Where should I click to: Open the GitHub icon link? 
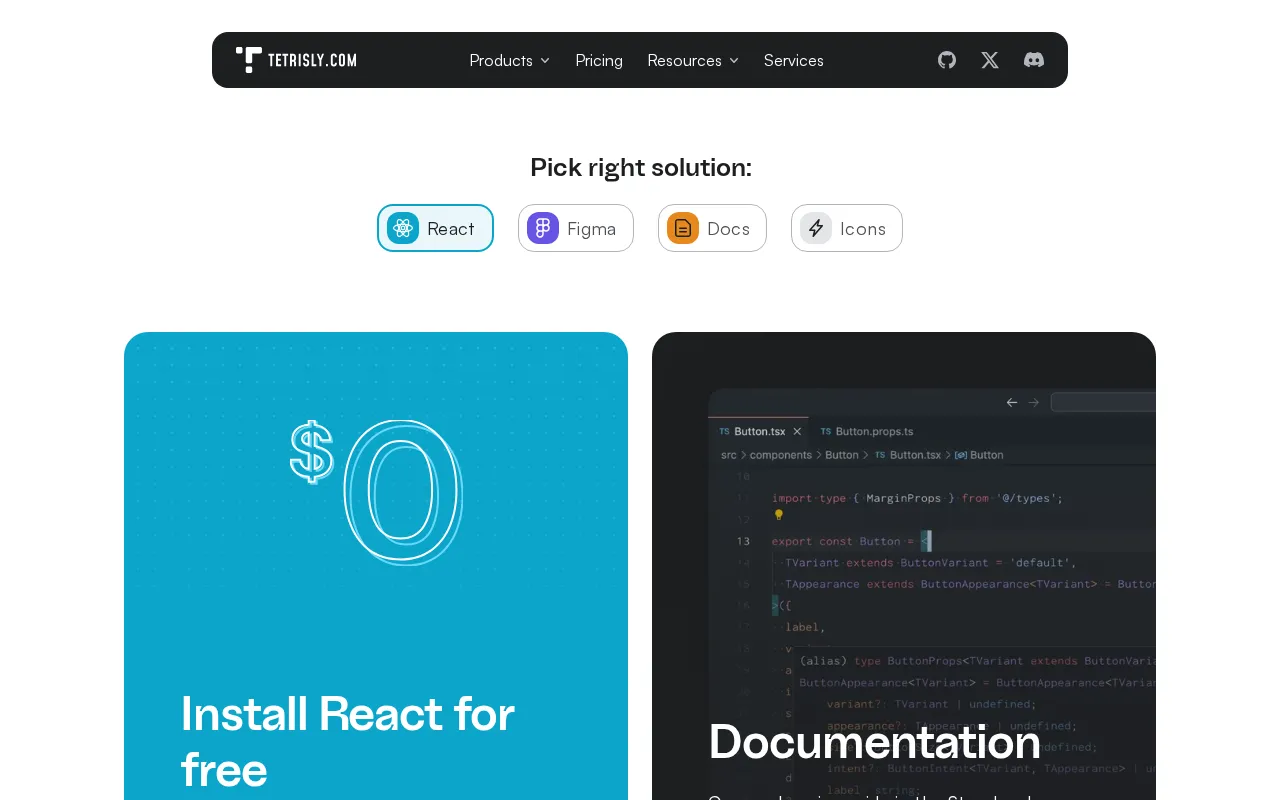pyautogui.click(x=947, y=60)
